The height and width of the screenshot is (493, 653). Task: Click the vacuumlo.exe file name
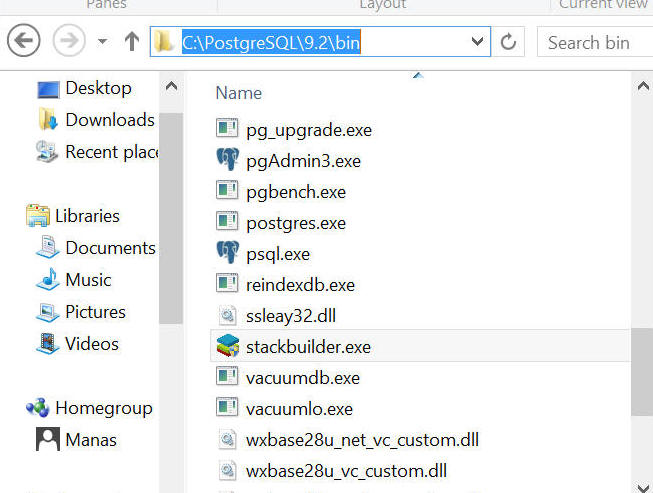point(299,409)
